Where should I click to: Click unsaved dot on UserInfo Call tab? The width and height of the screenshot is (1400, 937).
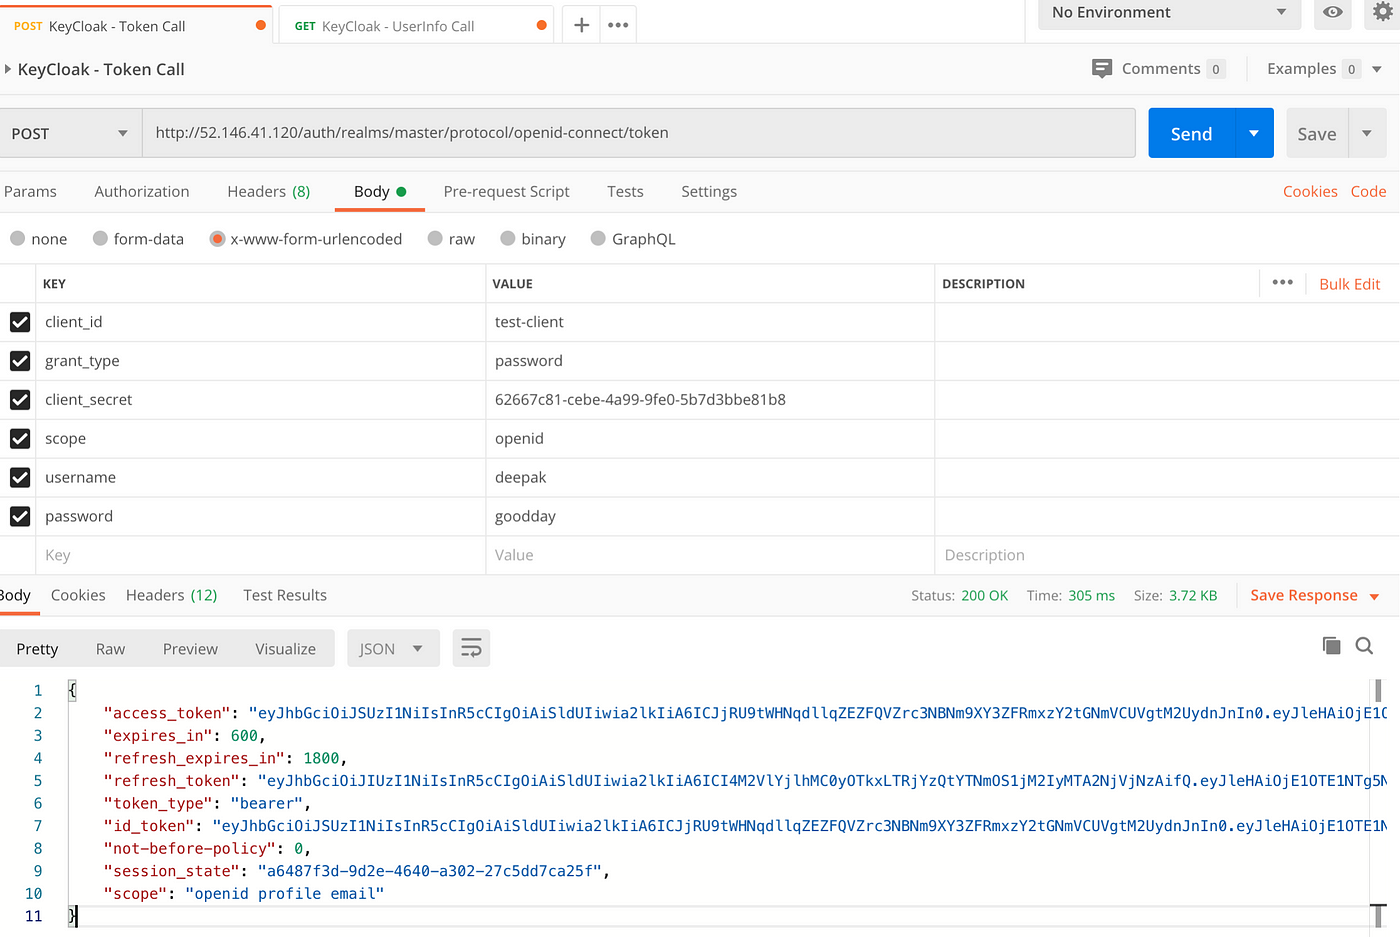(x=542, y=25)
